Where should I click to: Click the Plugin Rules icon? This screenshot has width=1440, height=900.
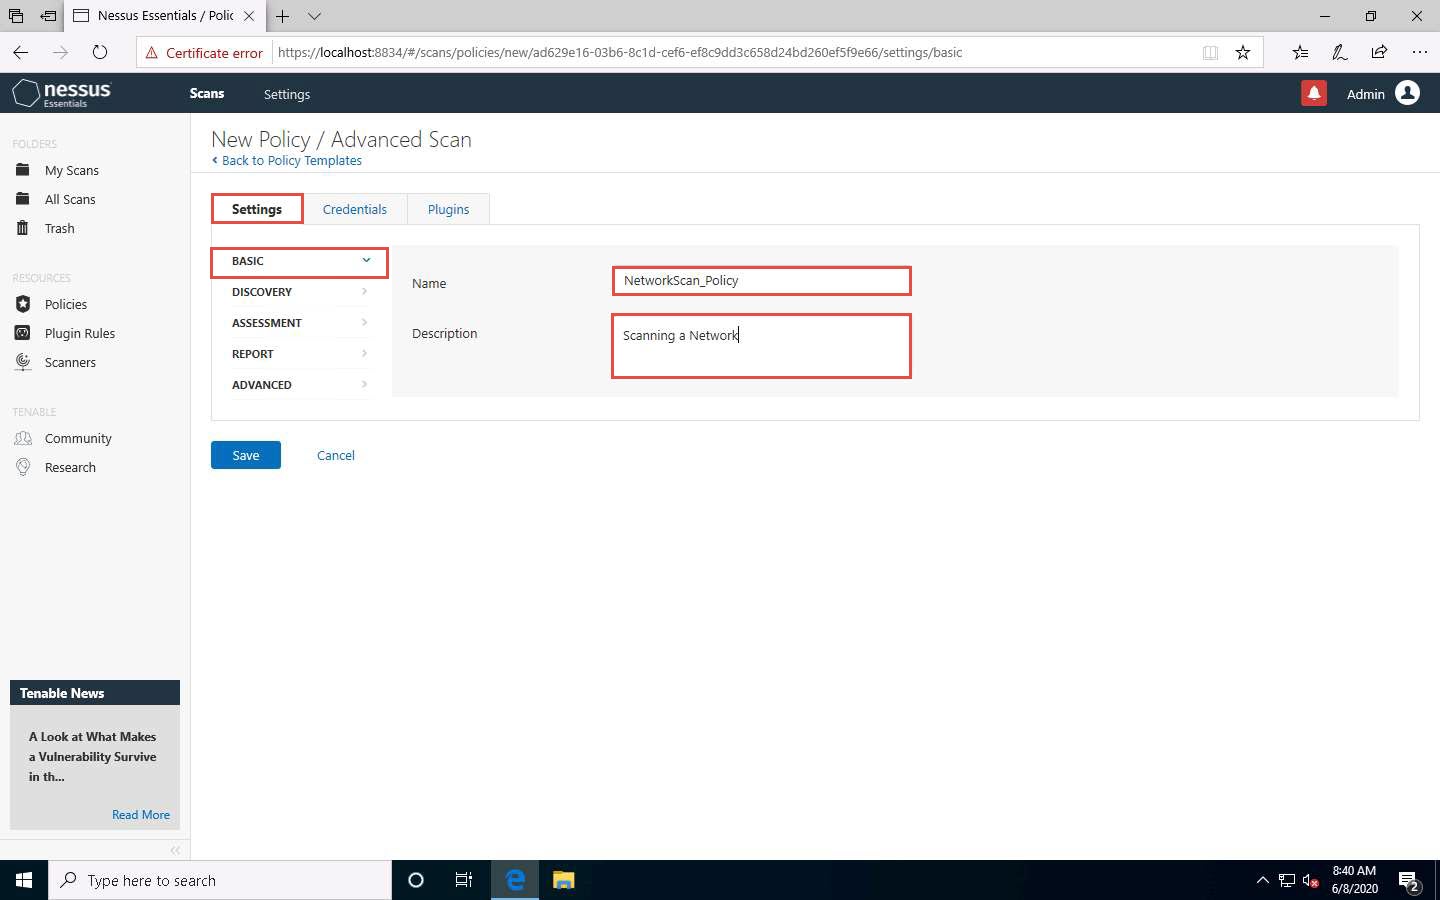pyautogui.click(x=23, y=333)
